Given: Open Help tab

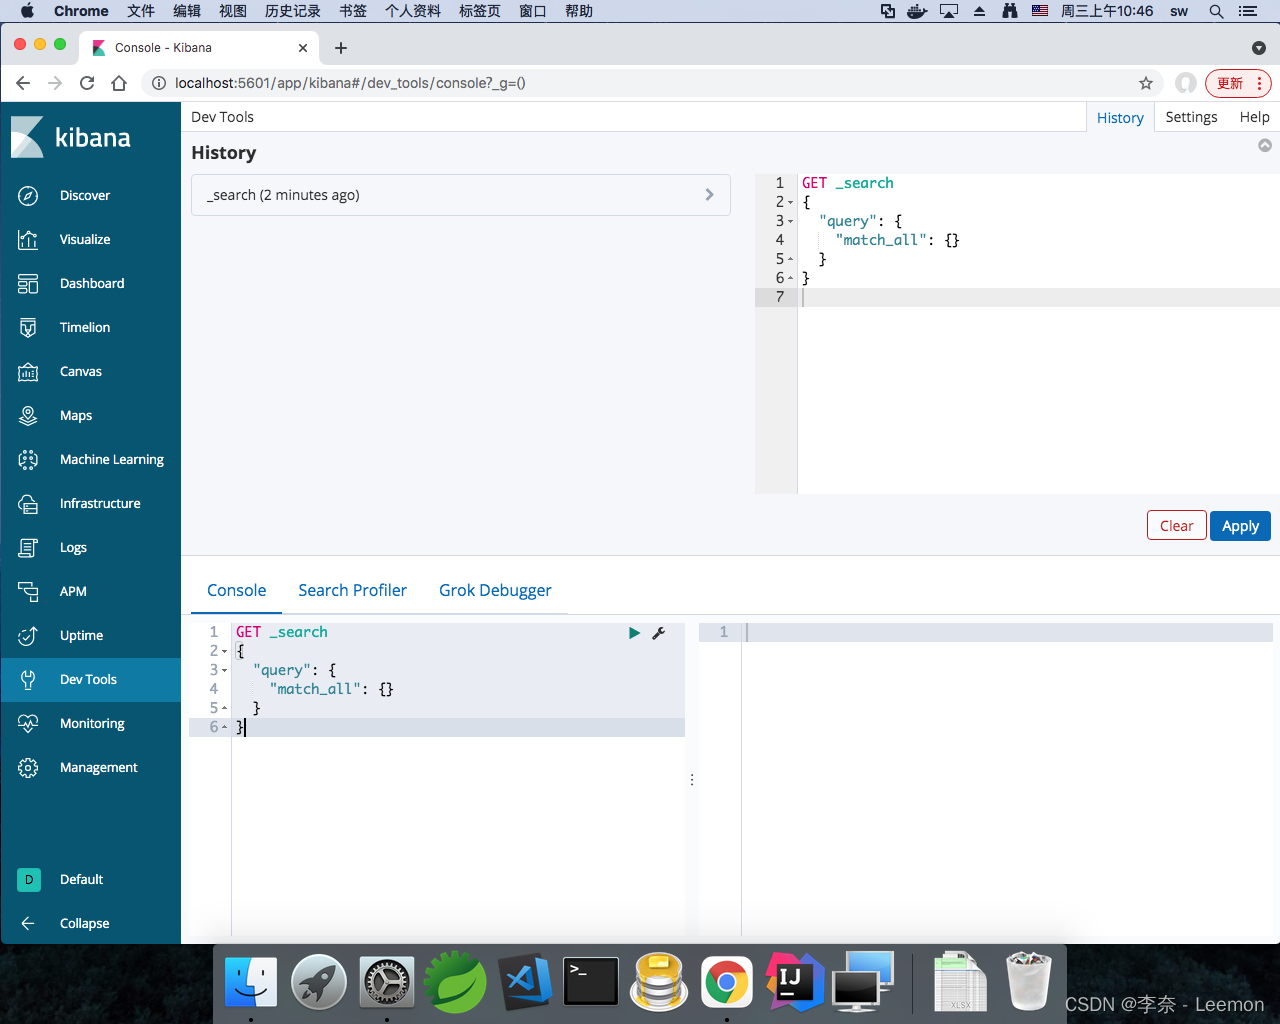Looking at the screenshot, I should click(1254, 117).
